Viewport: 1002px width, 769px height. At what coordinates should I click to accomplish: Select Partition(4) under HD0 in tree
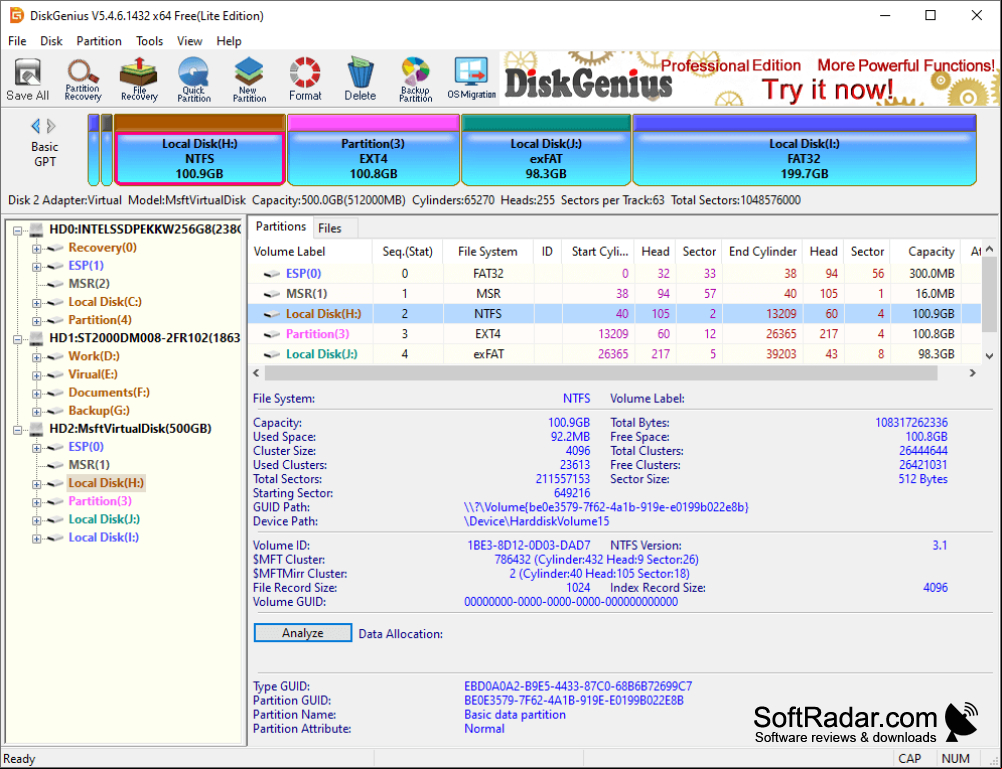[100, 320]
